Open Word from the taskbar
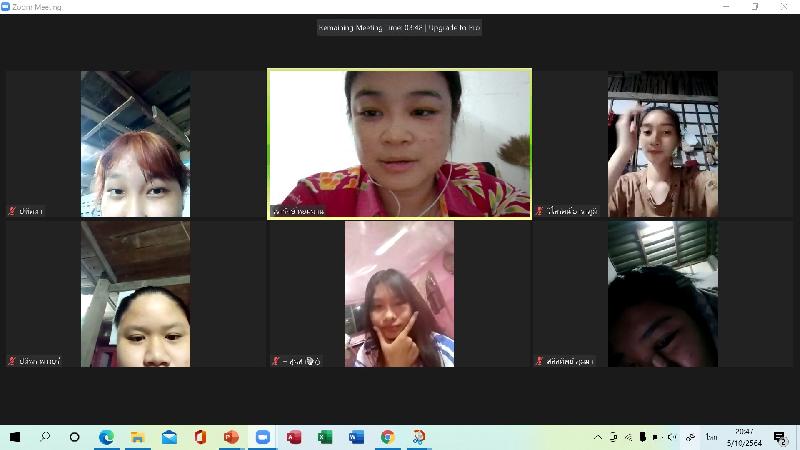This screenshot has width=800, height=450. click(x=356, y=437)
